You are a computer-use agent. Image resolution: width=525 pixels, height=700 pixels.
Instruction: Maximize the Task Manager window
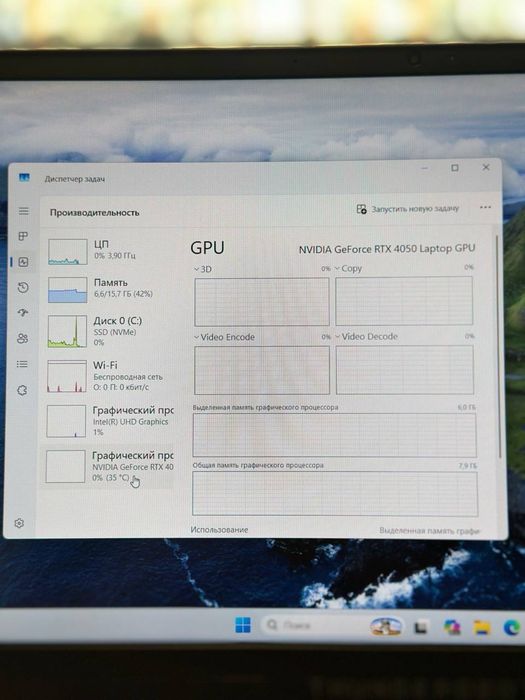455,168
